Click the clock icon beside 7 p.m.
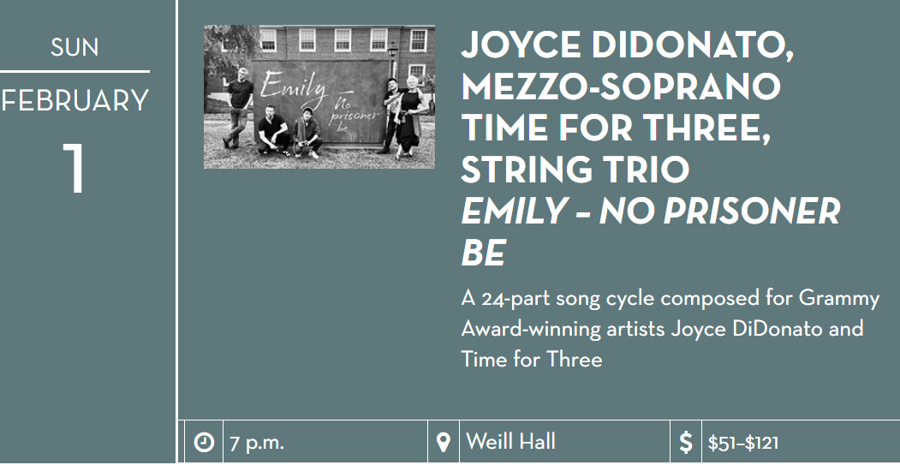Viewport: 900px width, 471px height. (204, 442)
